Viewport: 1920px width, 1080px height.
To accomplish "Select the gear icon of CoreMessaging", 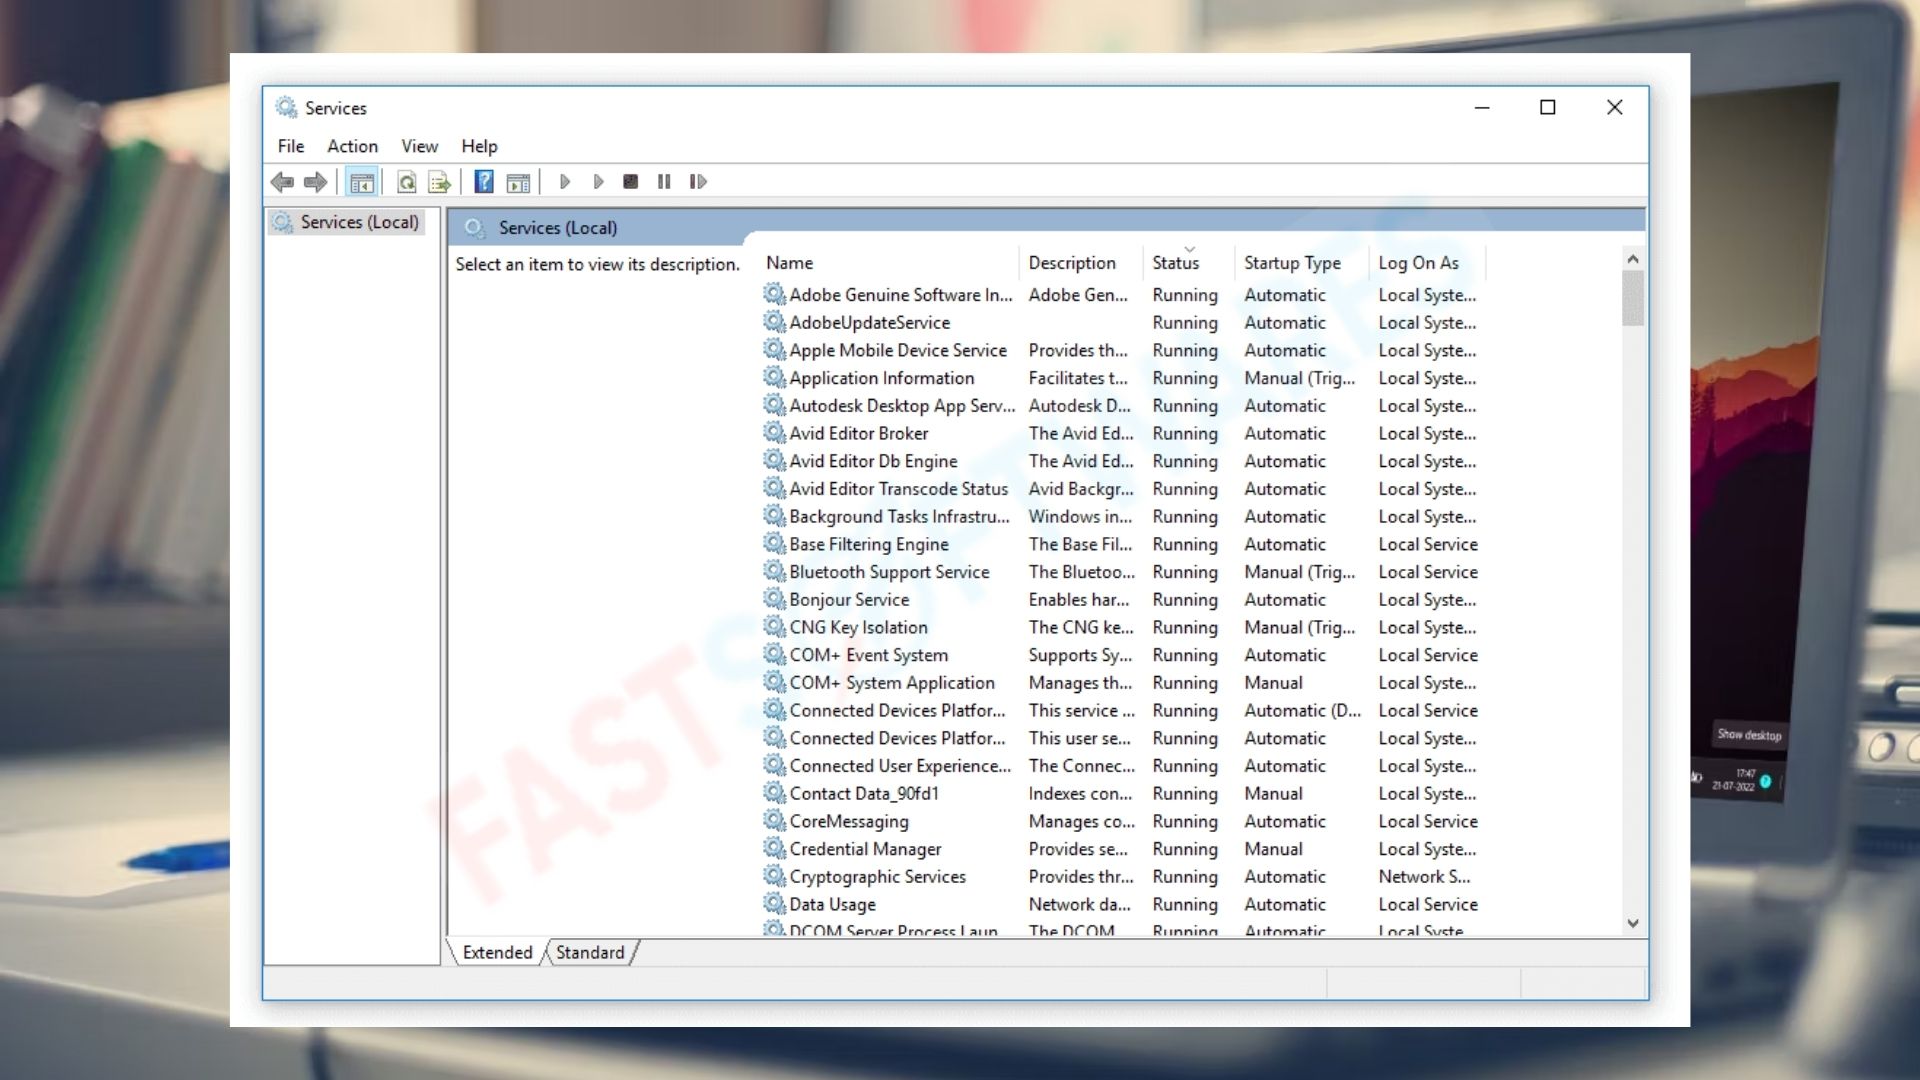I will 774,821.
